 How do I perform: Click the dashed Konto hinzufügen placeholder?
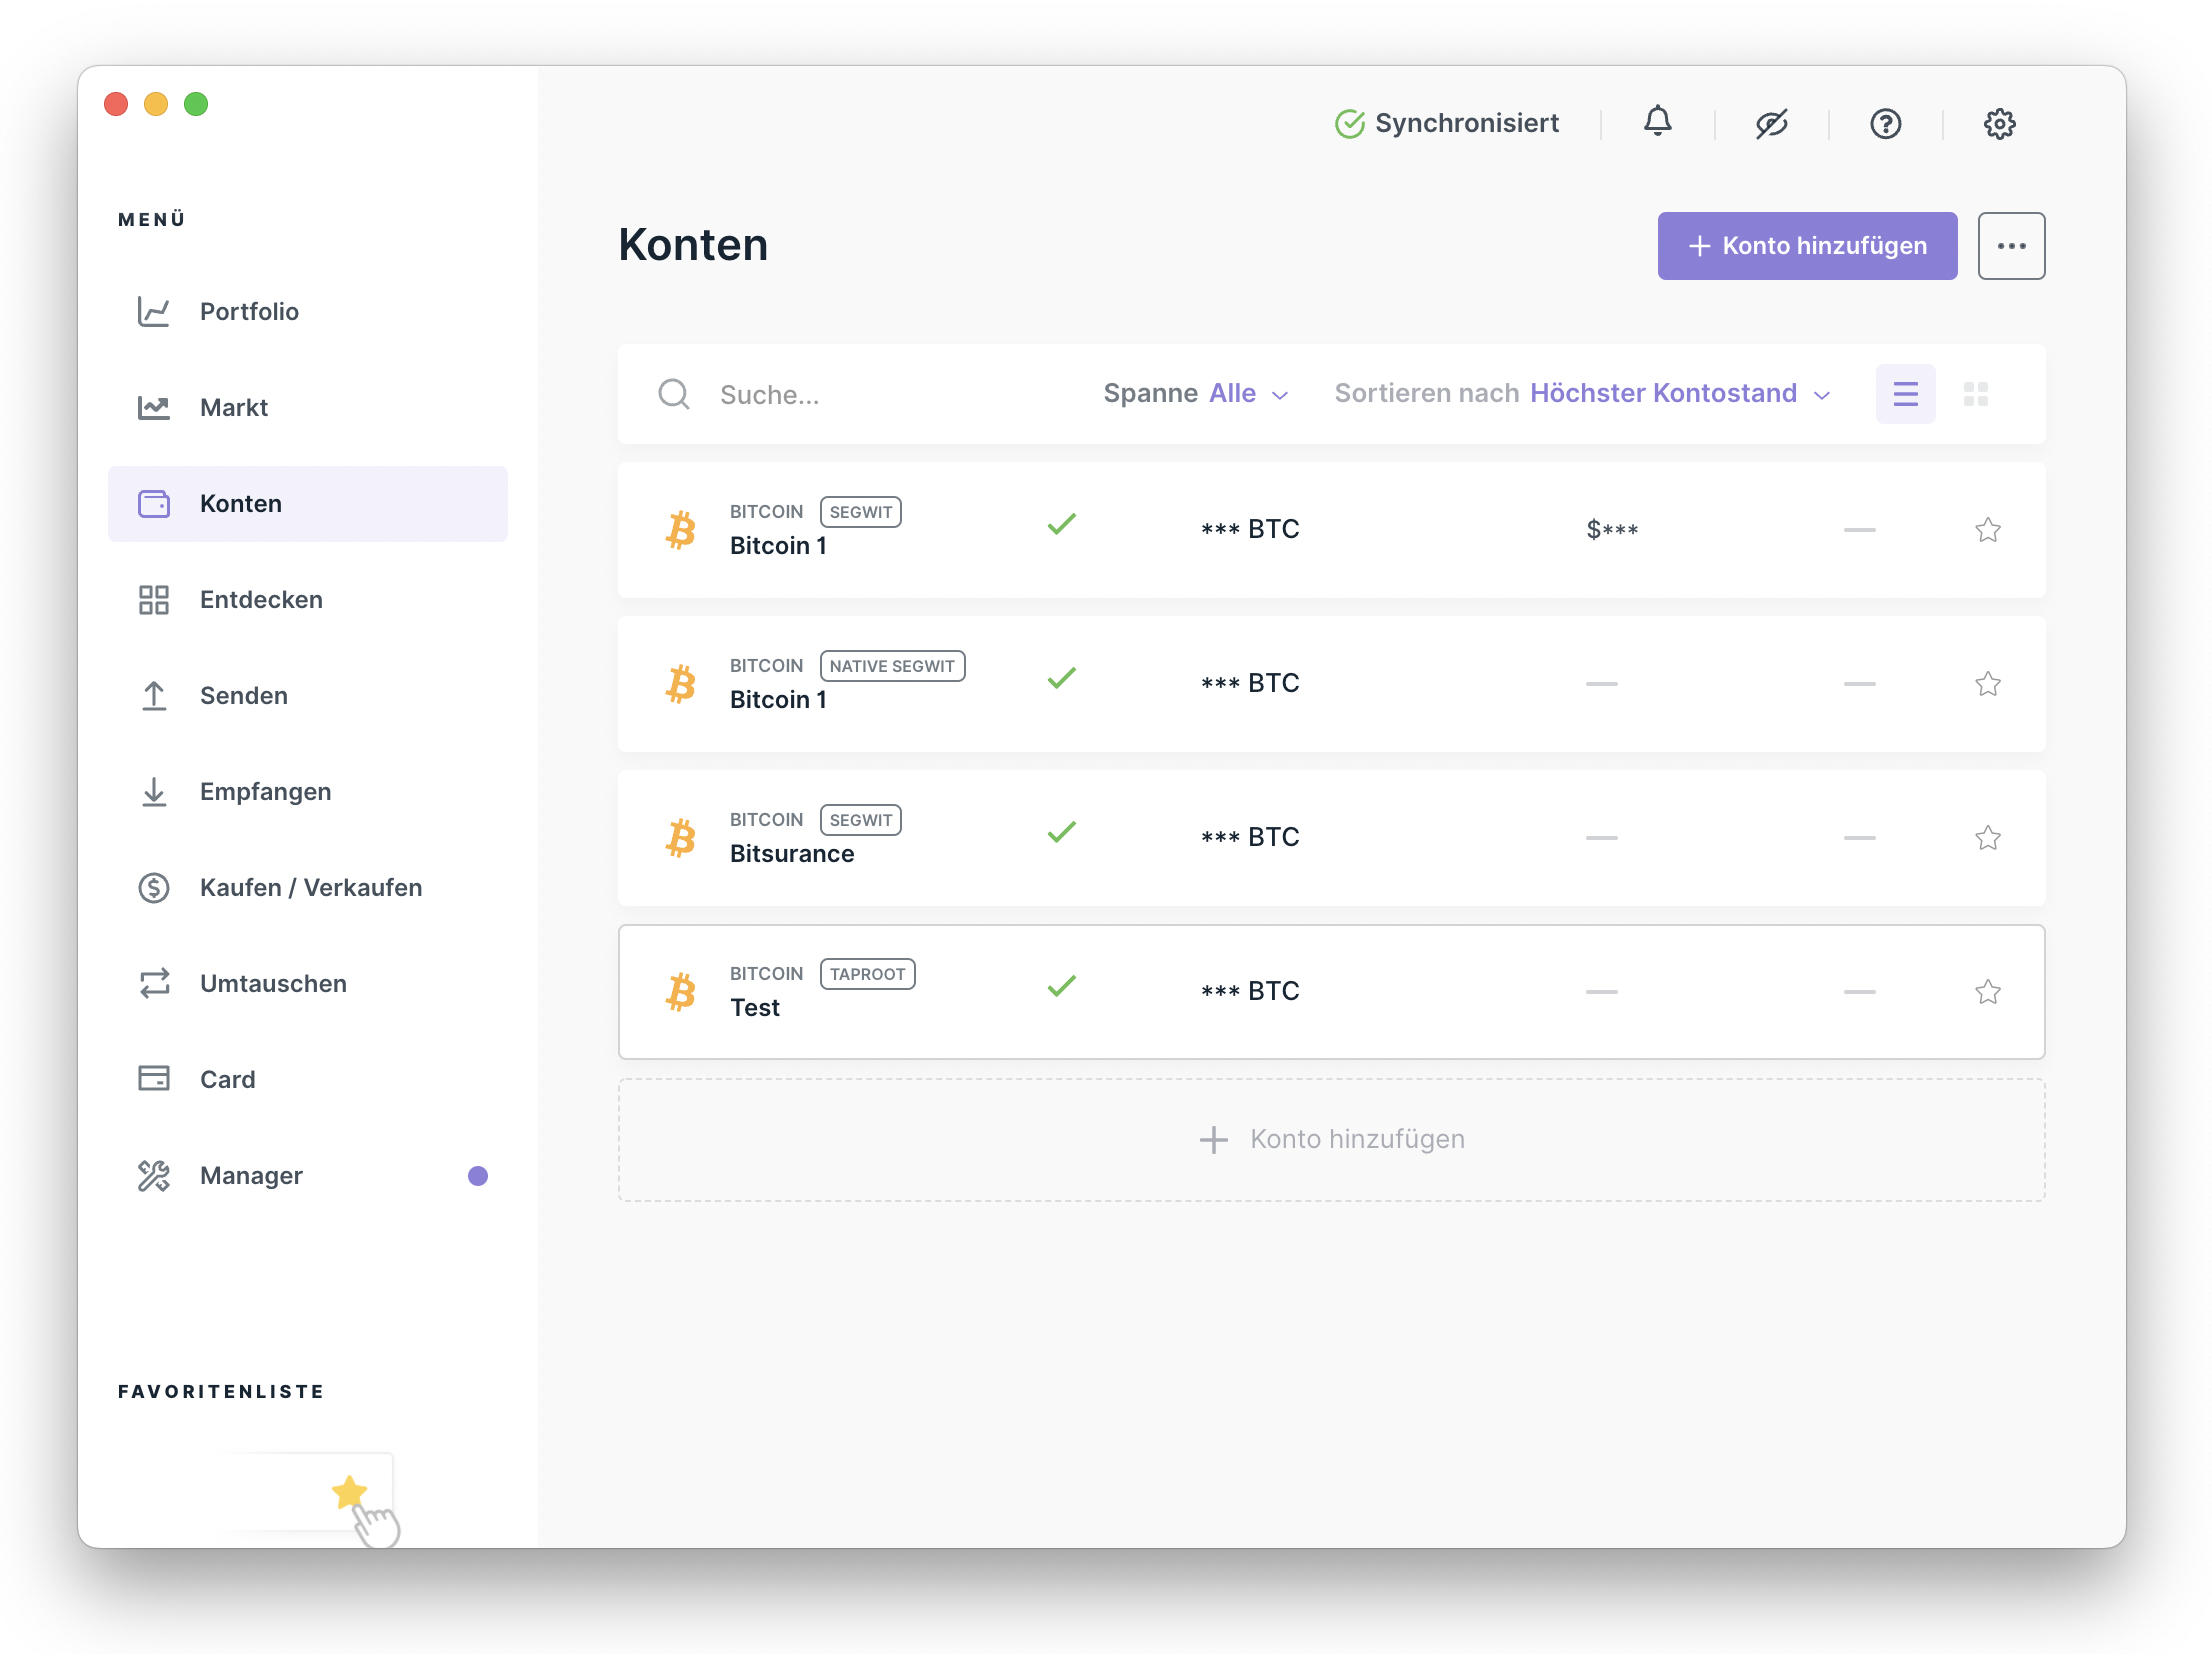(x=1331, y=1139)
